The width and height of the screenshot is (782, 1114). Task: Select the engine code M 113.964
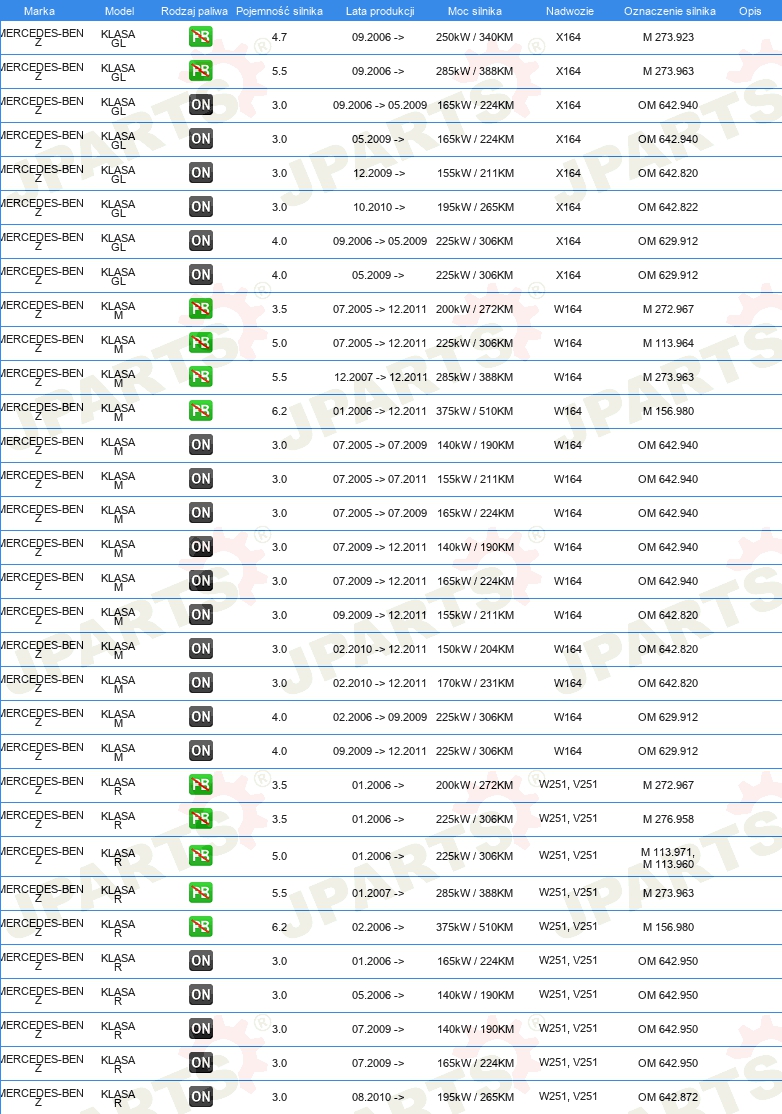pos(668,343)
